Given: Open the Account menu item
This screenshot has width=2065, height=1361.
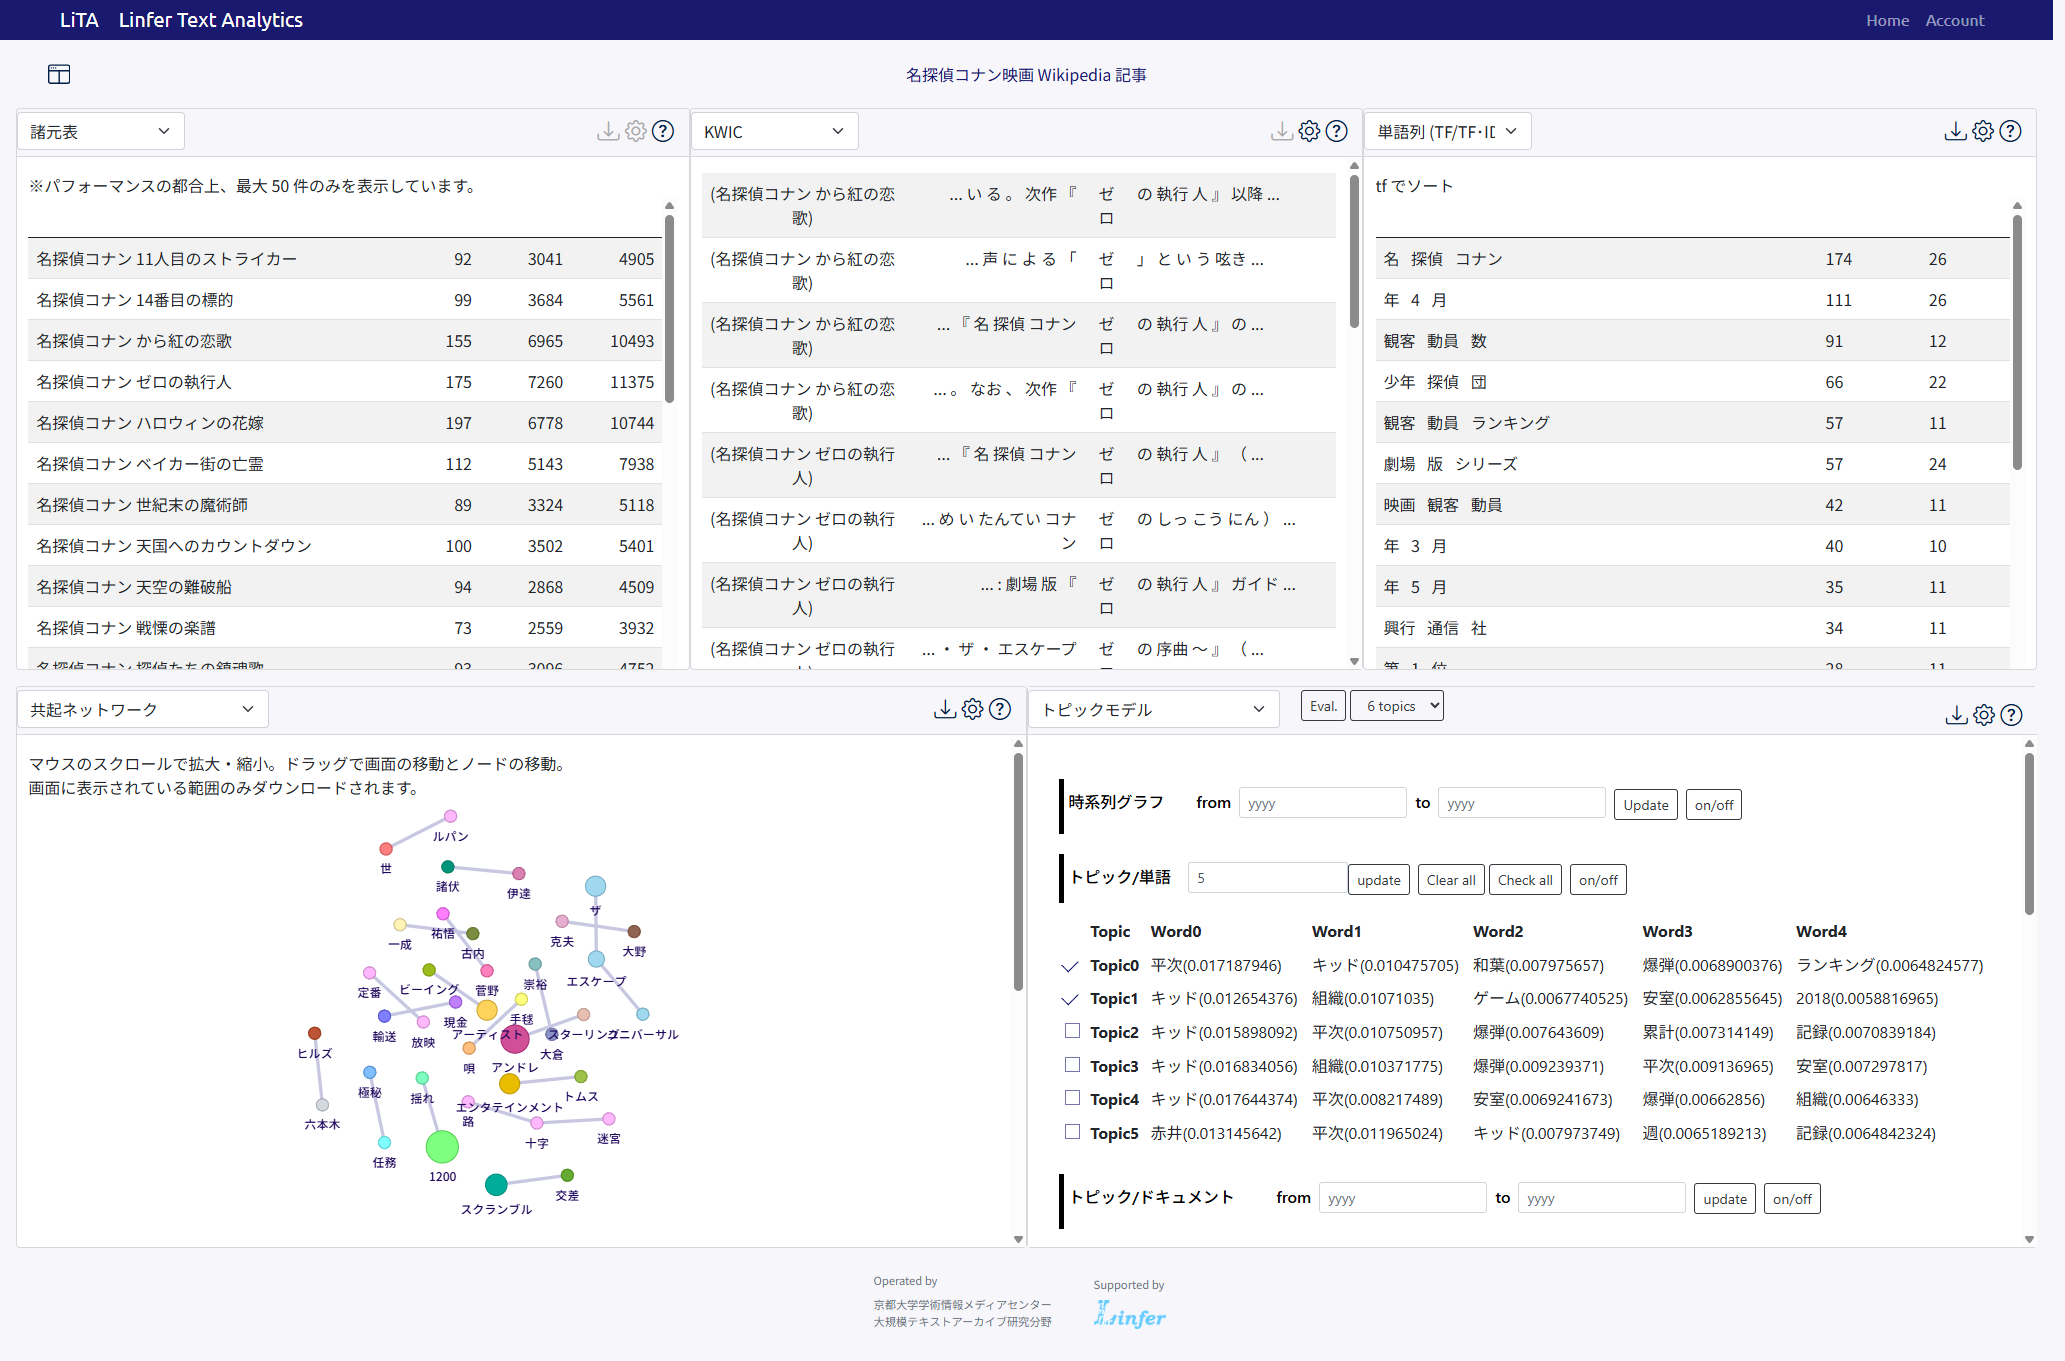Looking at the screenshot, I should point(1955,20).
